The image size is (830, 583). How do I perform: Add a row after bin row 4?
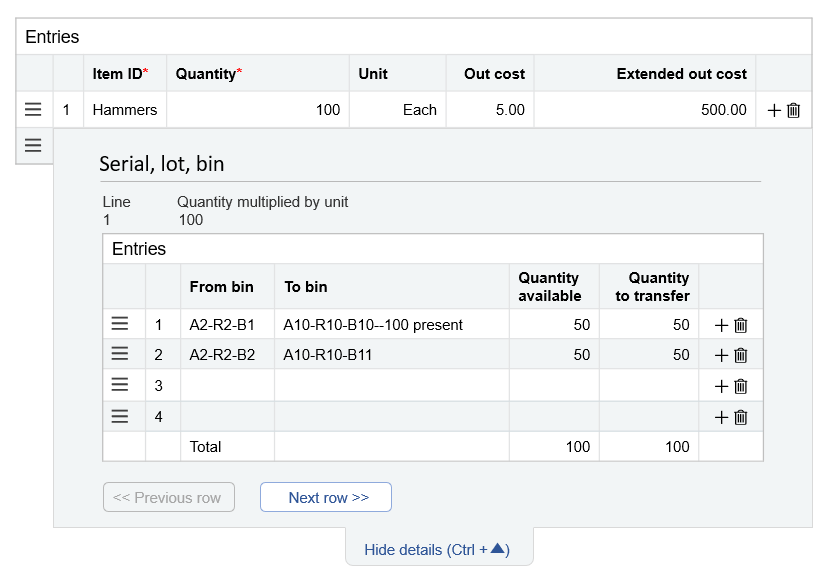721,418
